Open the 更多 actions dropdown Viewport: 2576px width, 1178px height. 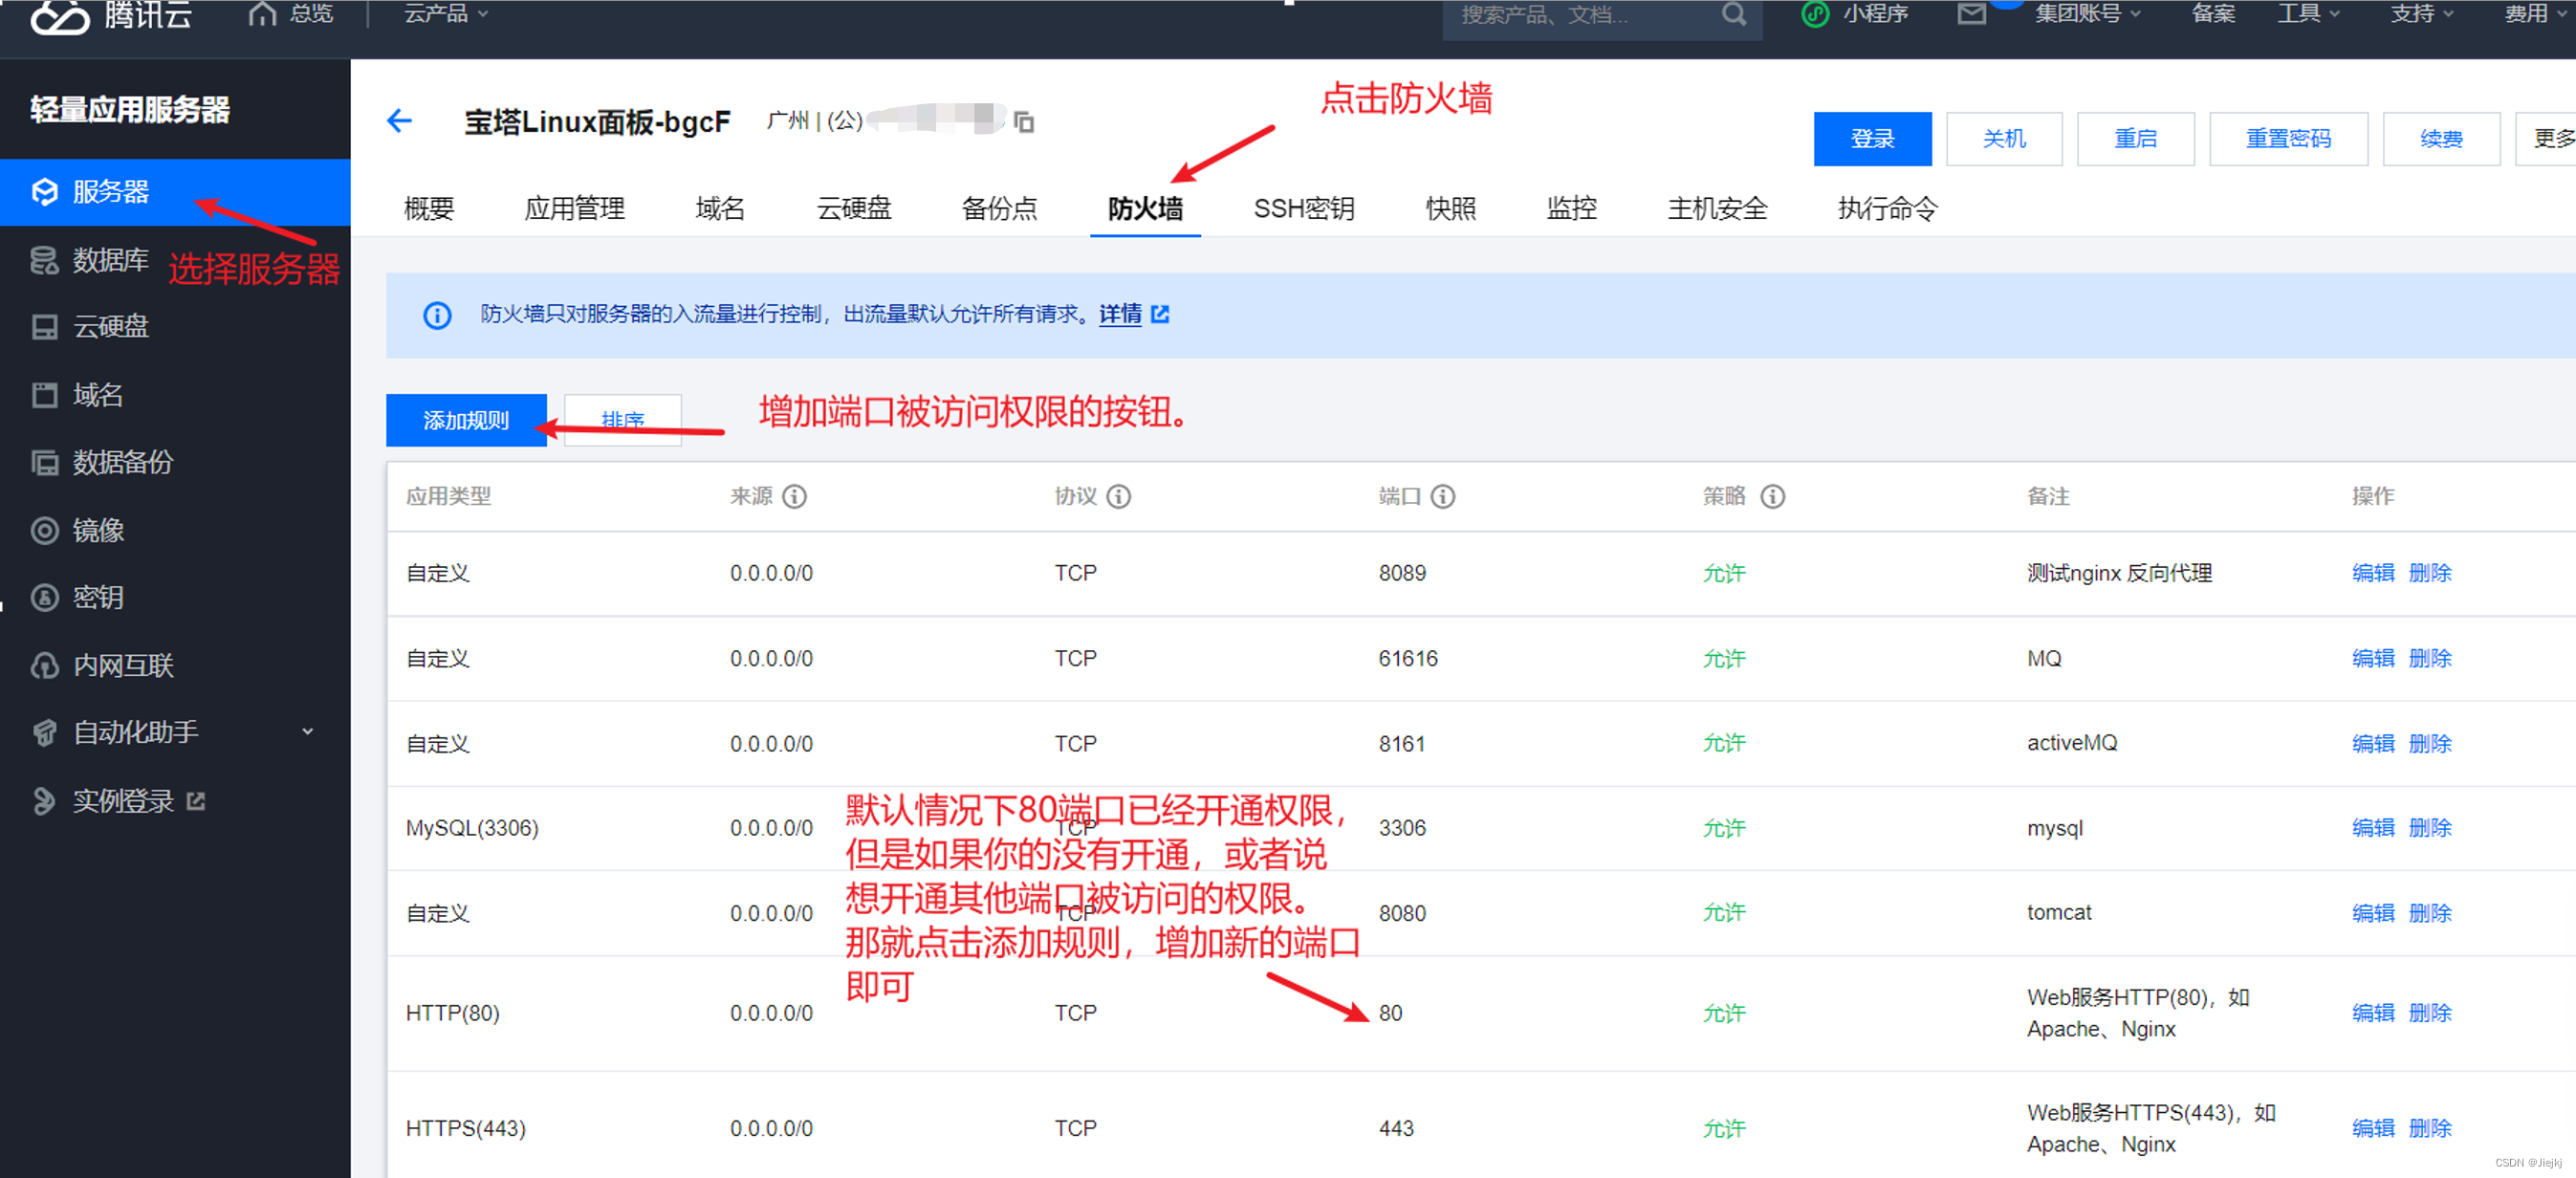click(2546, 139)
